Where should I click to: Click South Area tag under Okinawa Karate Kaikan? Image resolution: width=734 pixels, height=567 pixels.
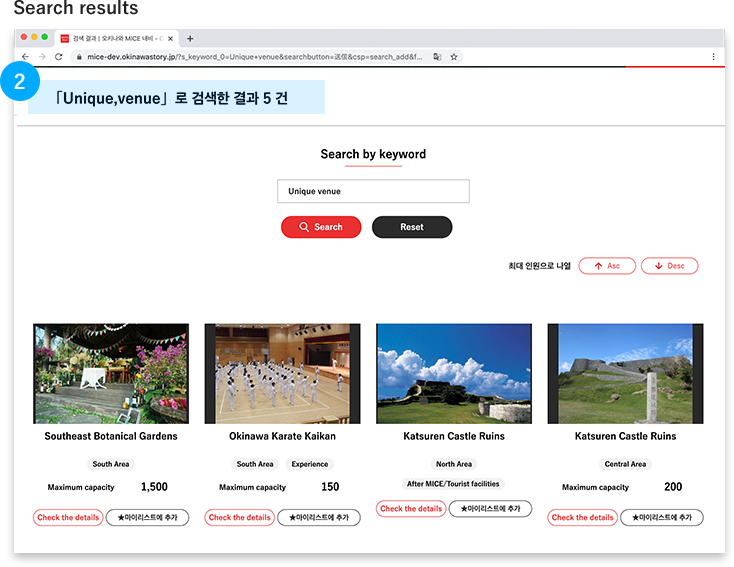point(255,464)
